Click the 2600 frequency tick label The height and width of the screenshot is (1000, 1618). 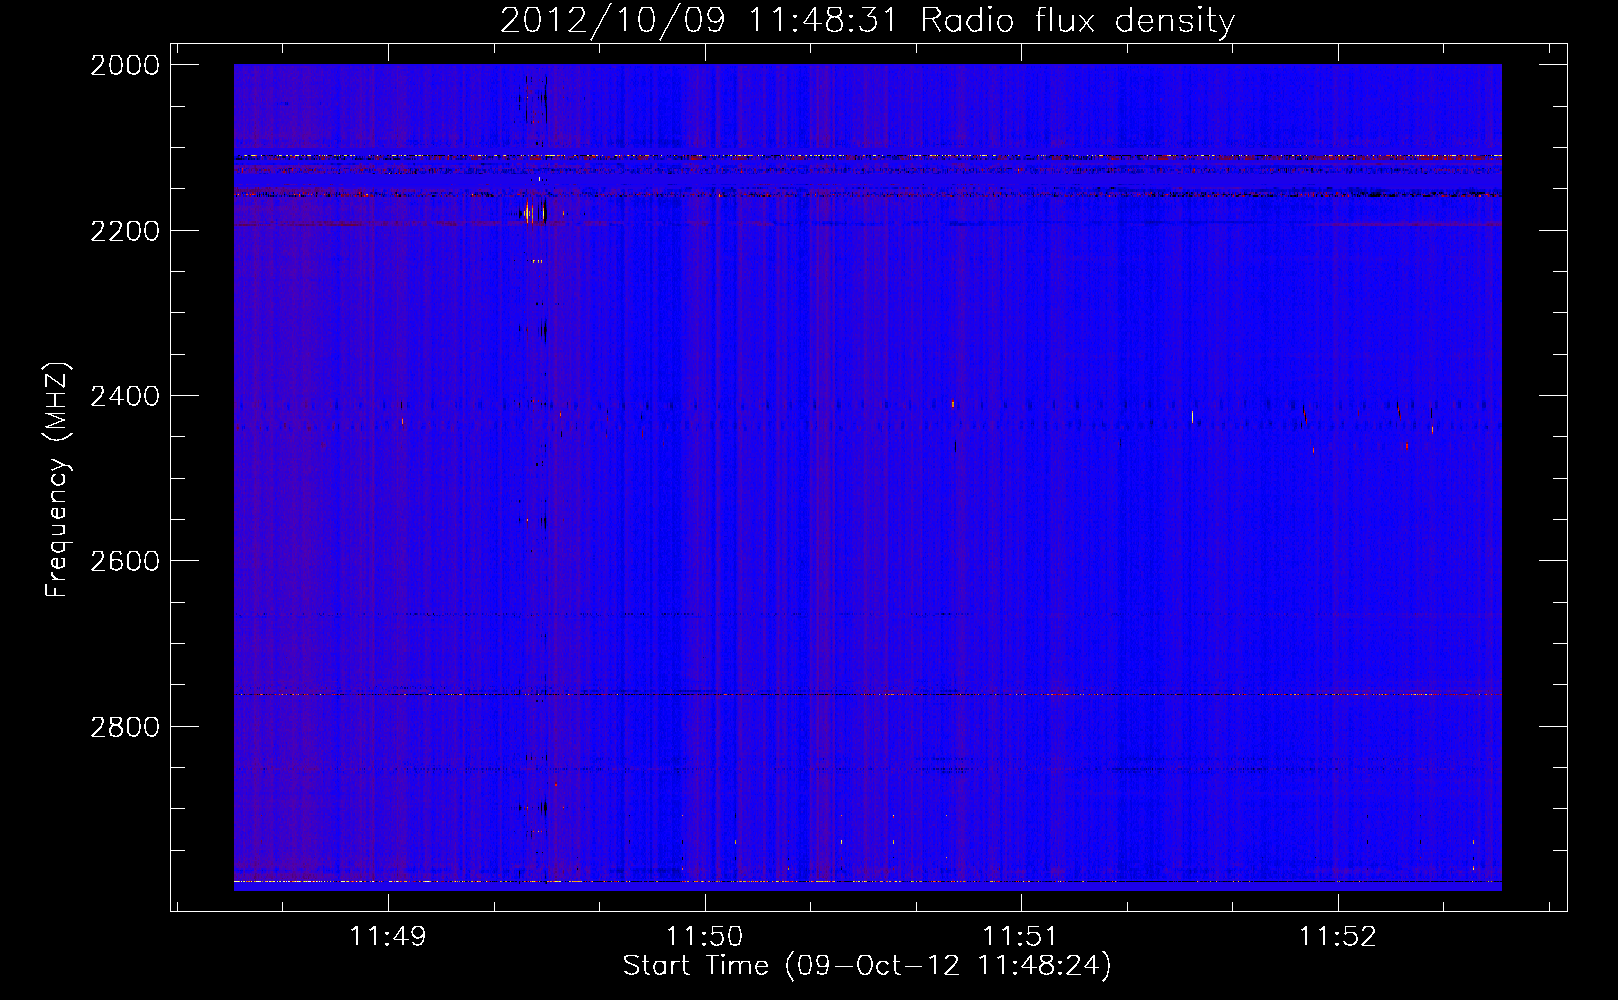(x=125, y=561)
